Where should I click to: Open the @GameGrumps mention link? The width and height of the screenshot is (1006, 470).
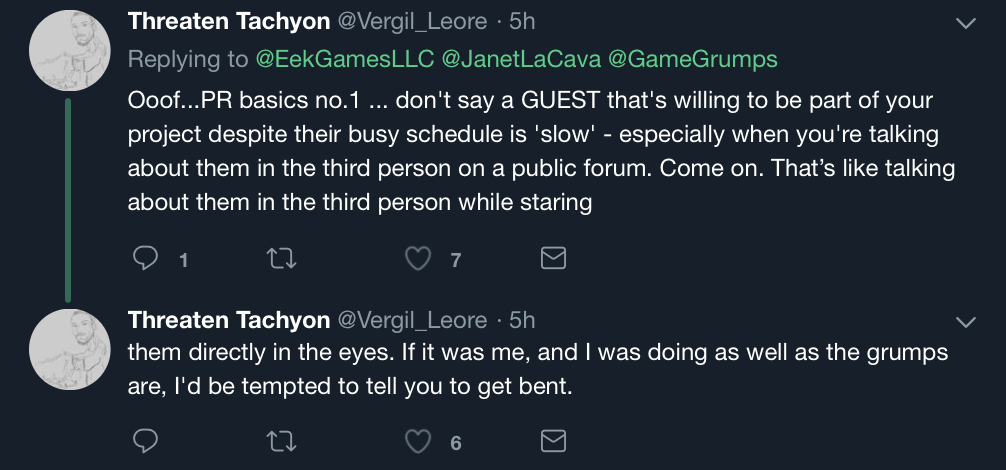[x=692, y=59]
